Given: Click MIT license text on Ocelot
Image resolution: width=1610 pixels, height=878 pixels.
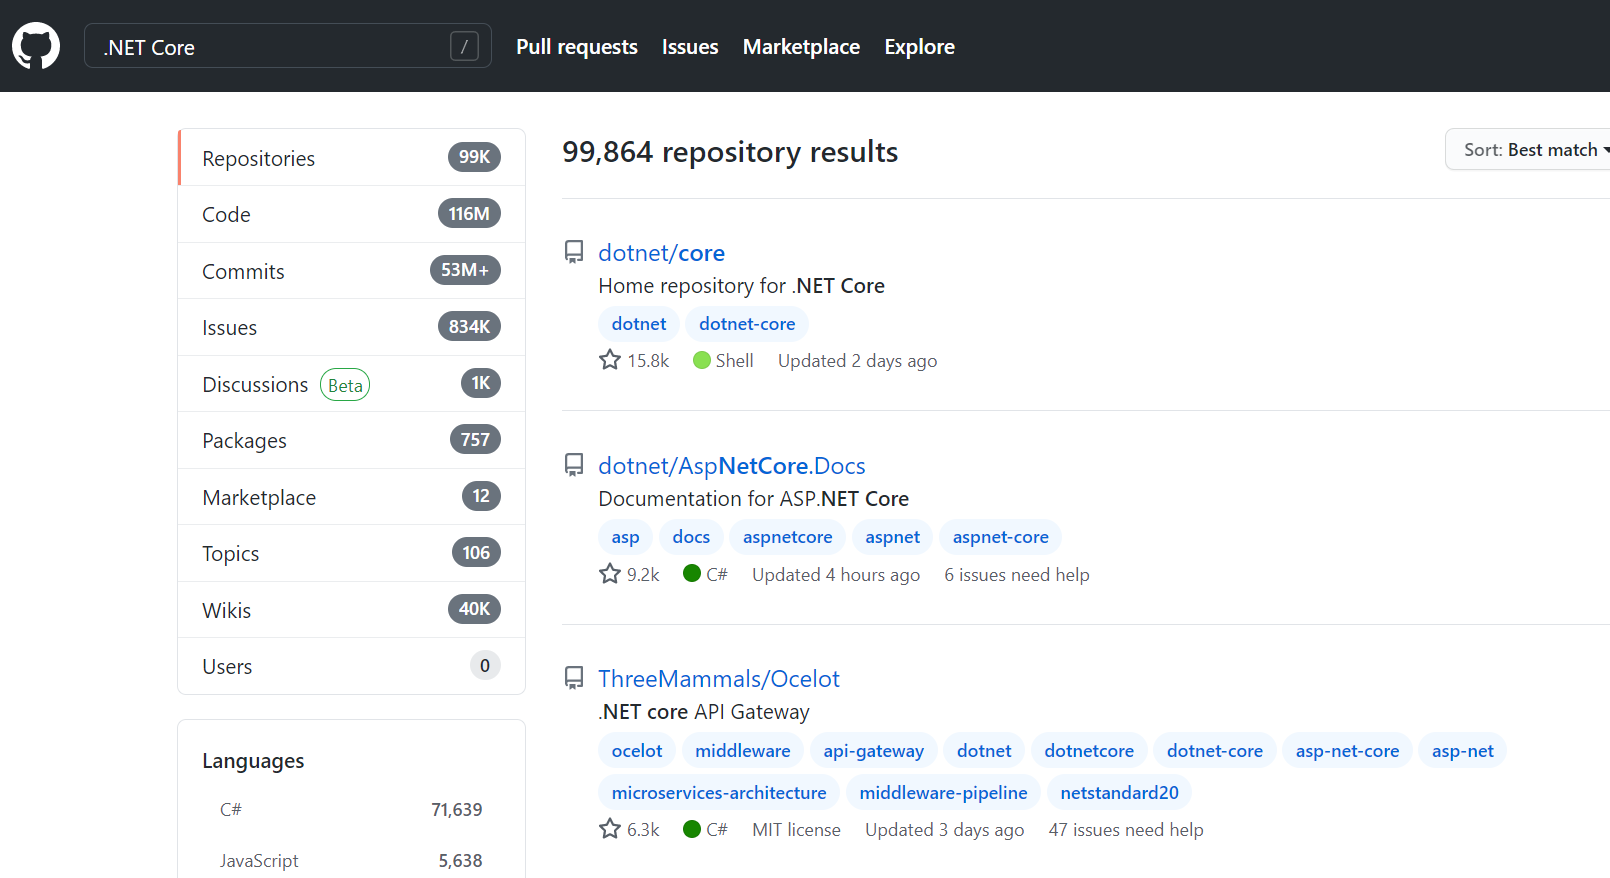Looking at the screenshot, I should click(796, 830).
